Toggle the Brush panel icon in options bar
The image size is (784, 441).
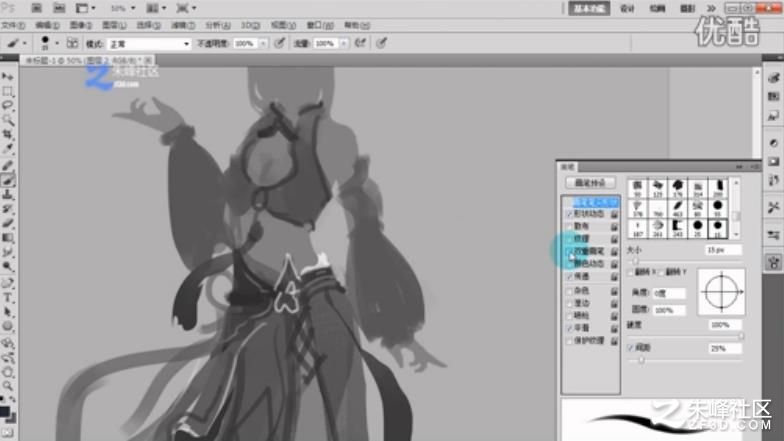(x=72, y=44)
